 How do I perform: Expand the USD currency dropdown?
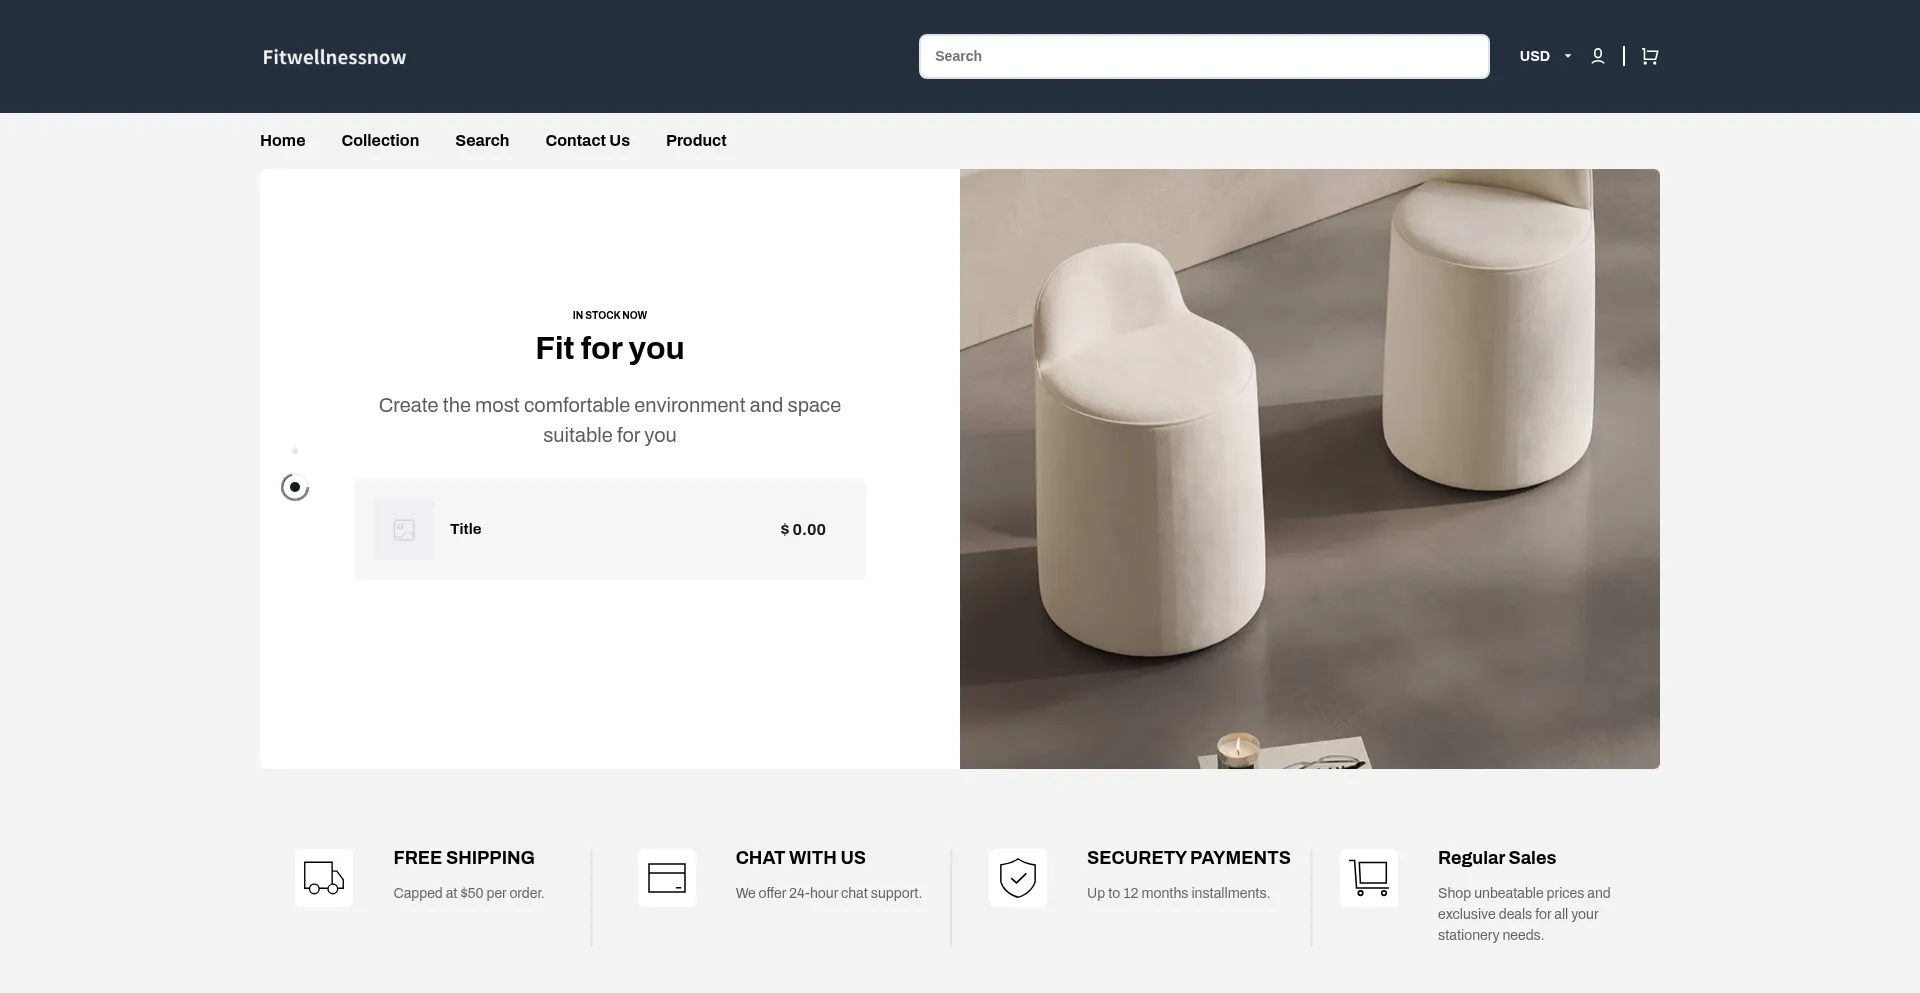[x=1545, y=56]
